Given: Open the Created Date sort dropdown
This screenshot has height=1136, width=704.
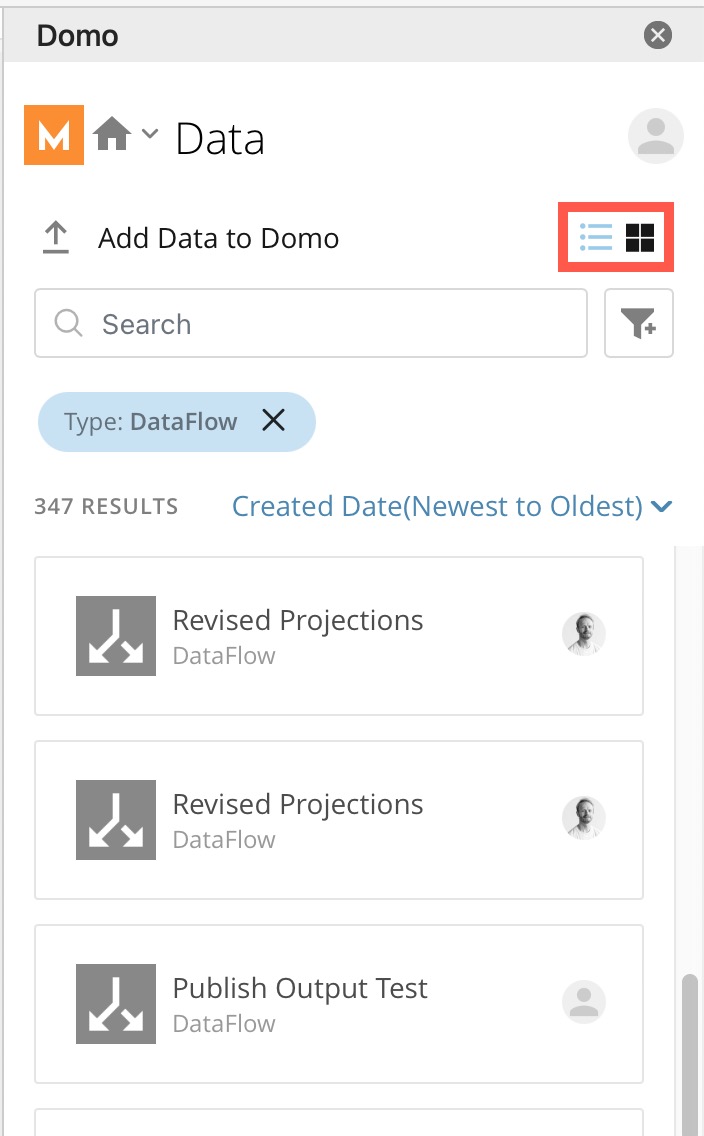Looking at the screenshot, I should (x=452, y=506).
